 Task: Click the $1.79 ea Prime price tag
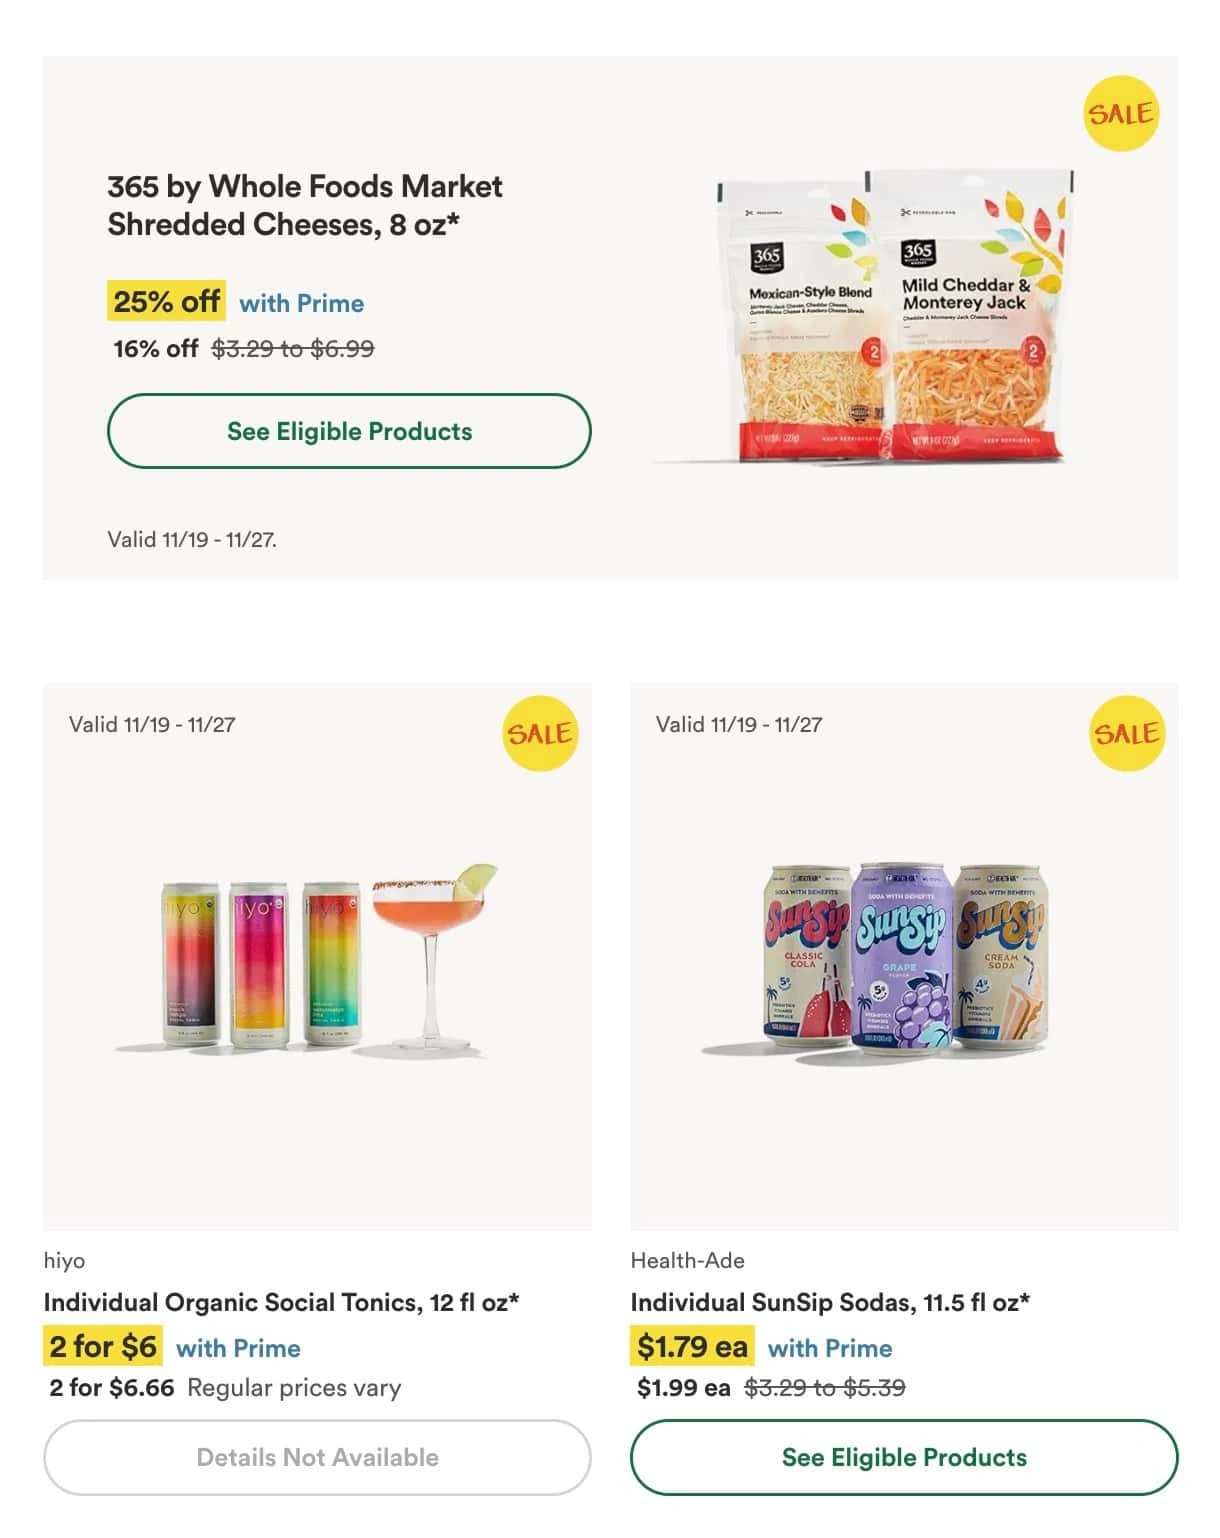[692, 1346]
